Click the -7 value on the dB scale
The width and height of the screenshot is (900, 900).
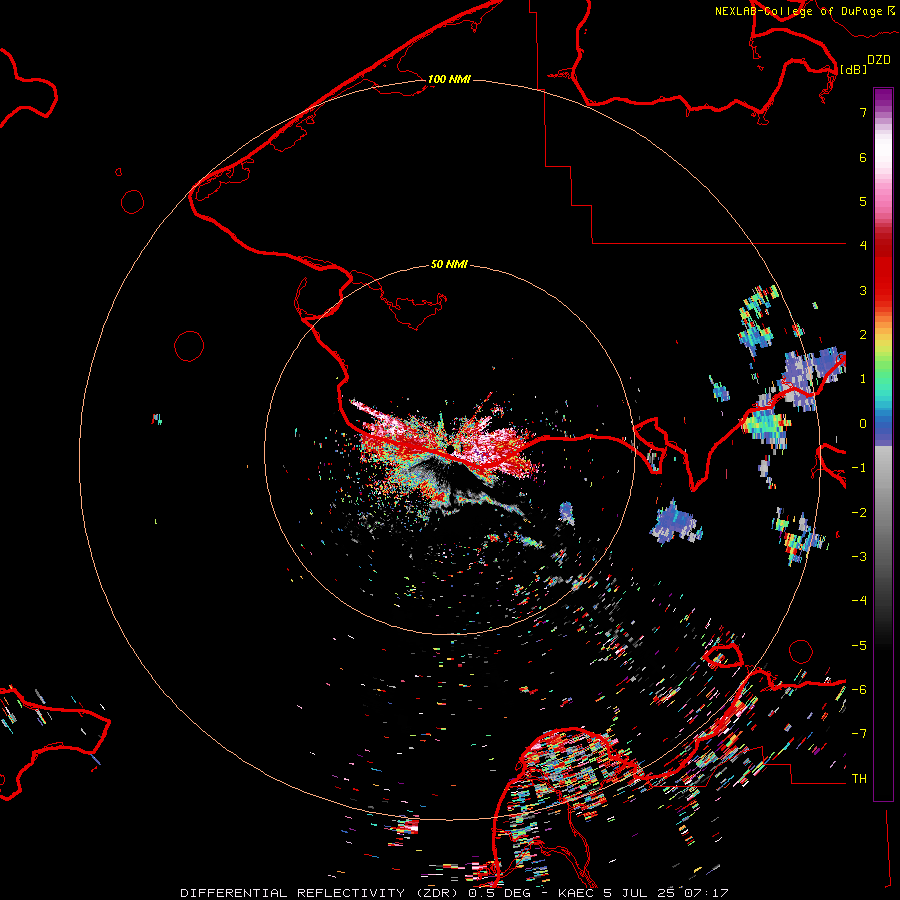tap(859, 734)
